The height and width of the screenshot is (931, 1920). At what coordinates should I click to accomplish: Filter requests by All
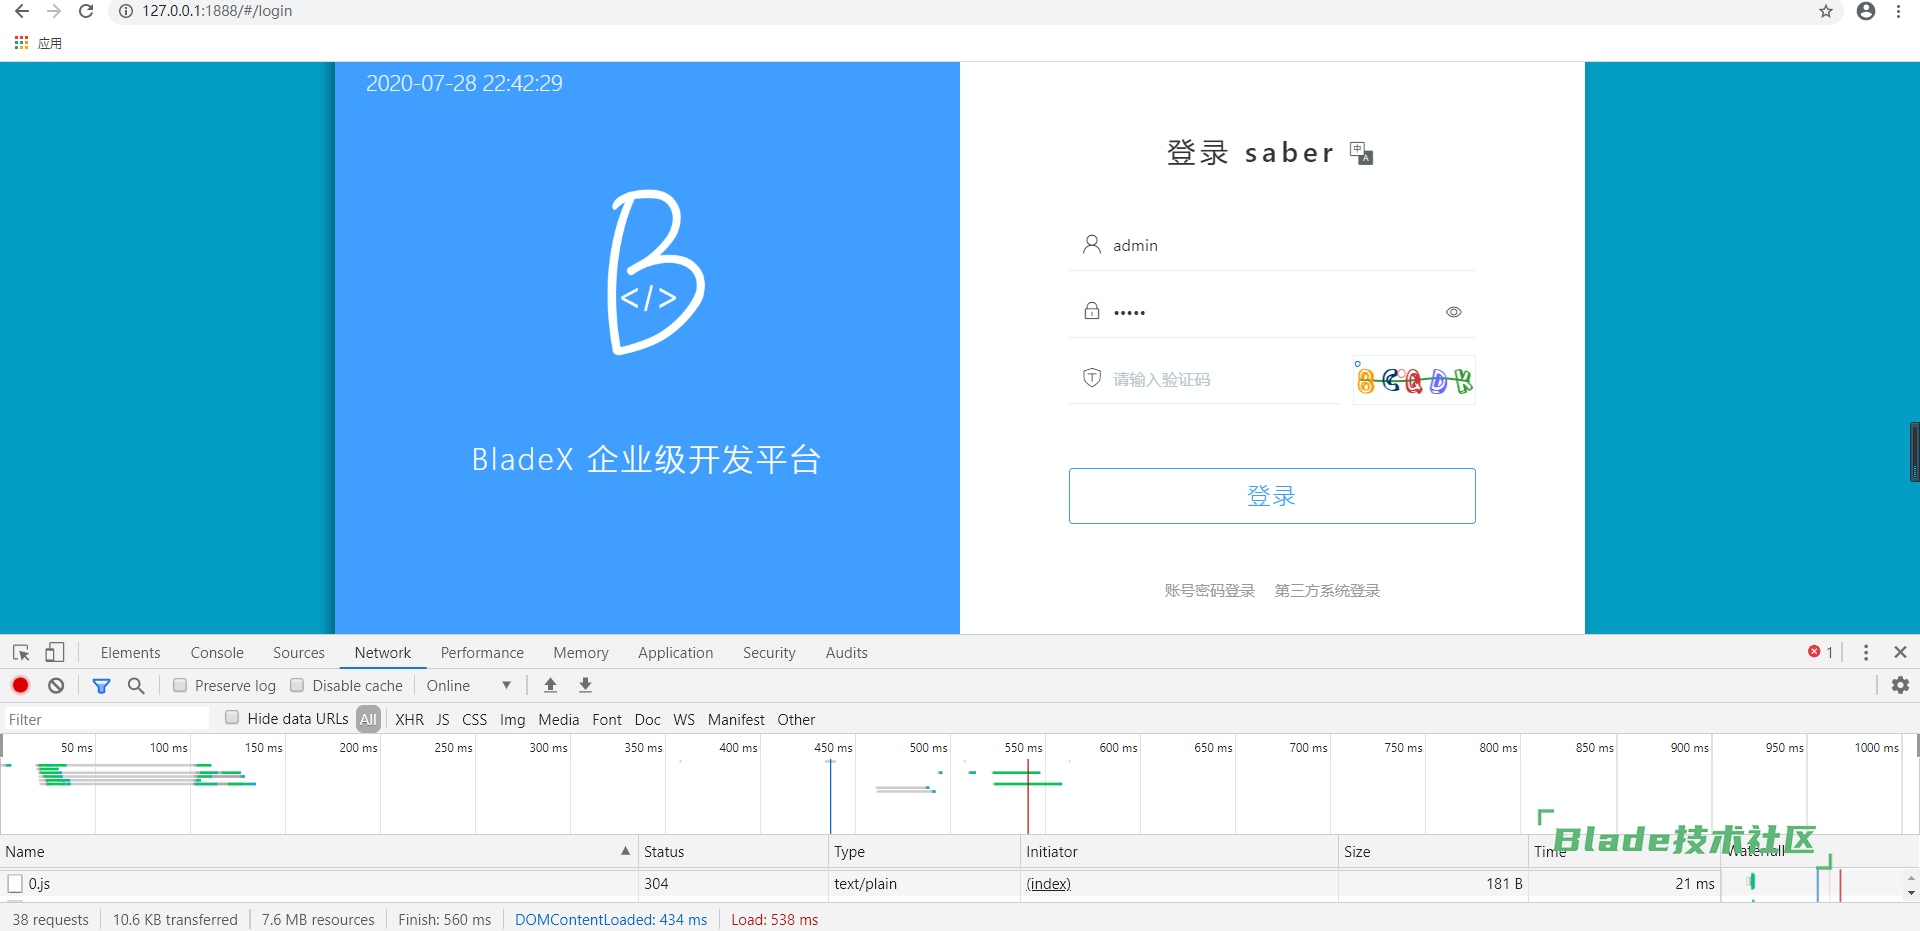click(368, 719)
